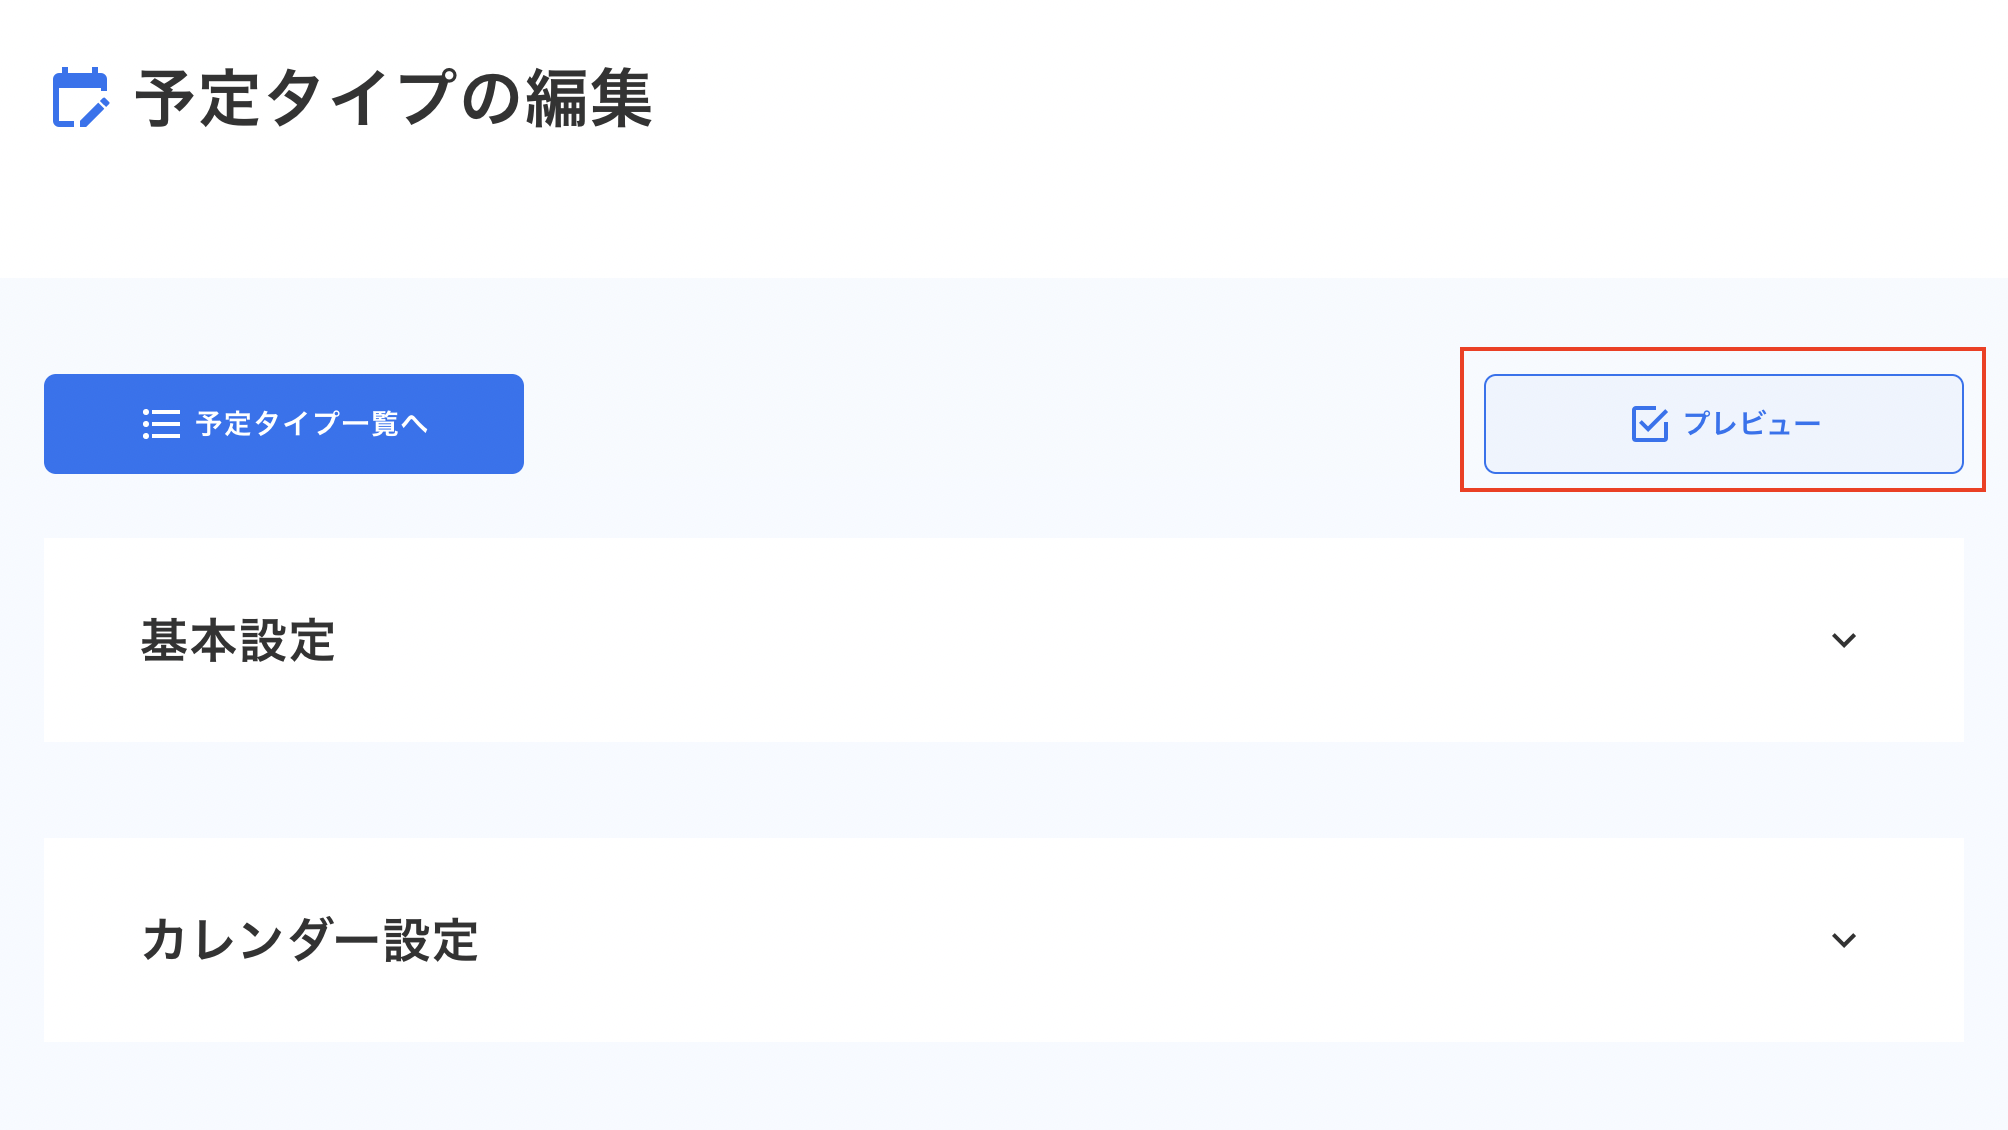Click the checkmark icon in プレビュー button
Screen dimensions: 2008x1130
click(x=1649, y=424)
